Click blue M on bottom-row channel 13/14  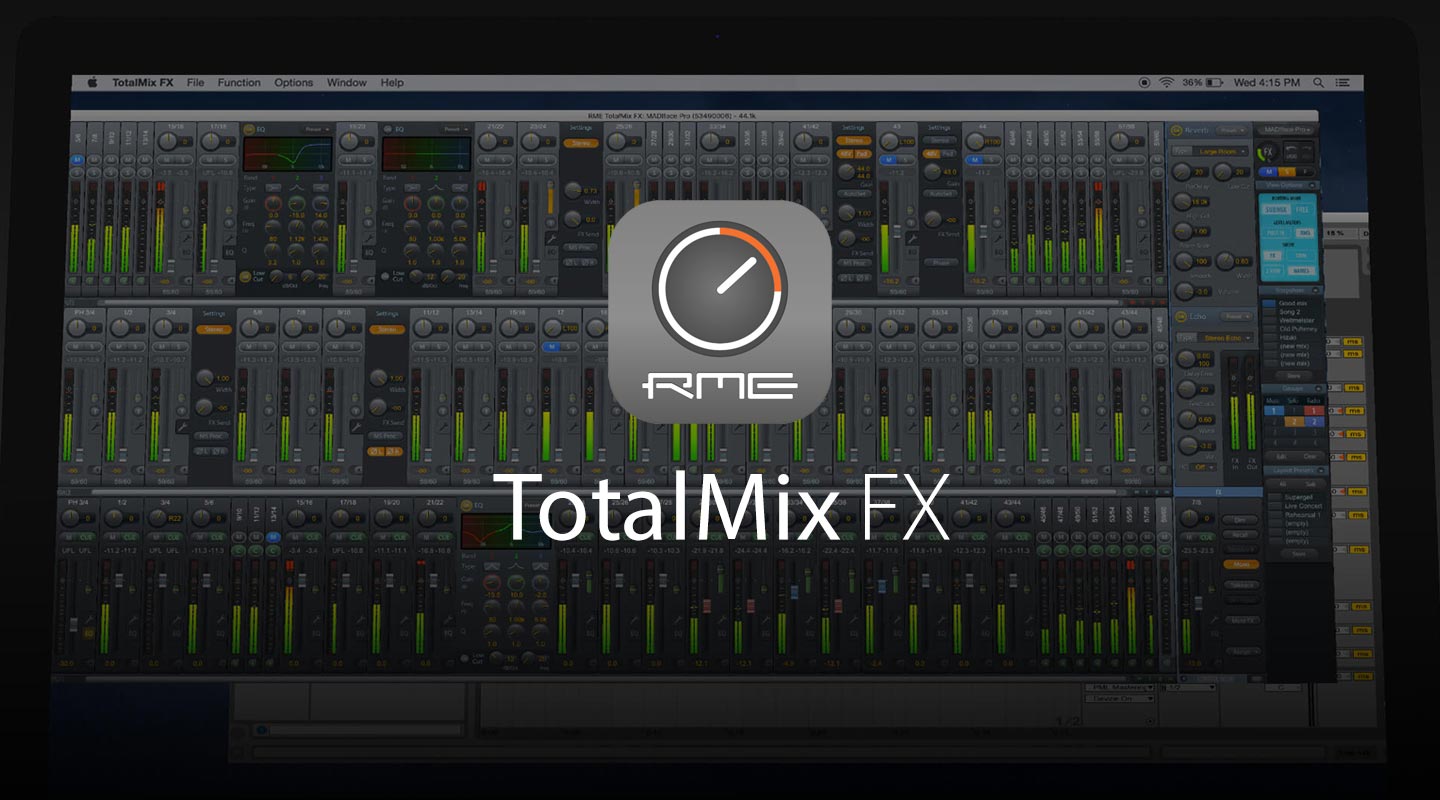(x=274, y=538)
